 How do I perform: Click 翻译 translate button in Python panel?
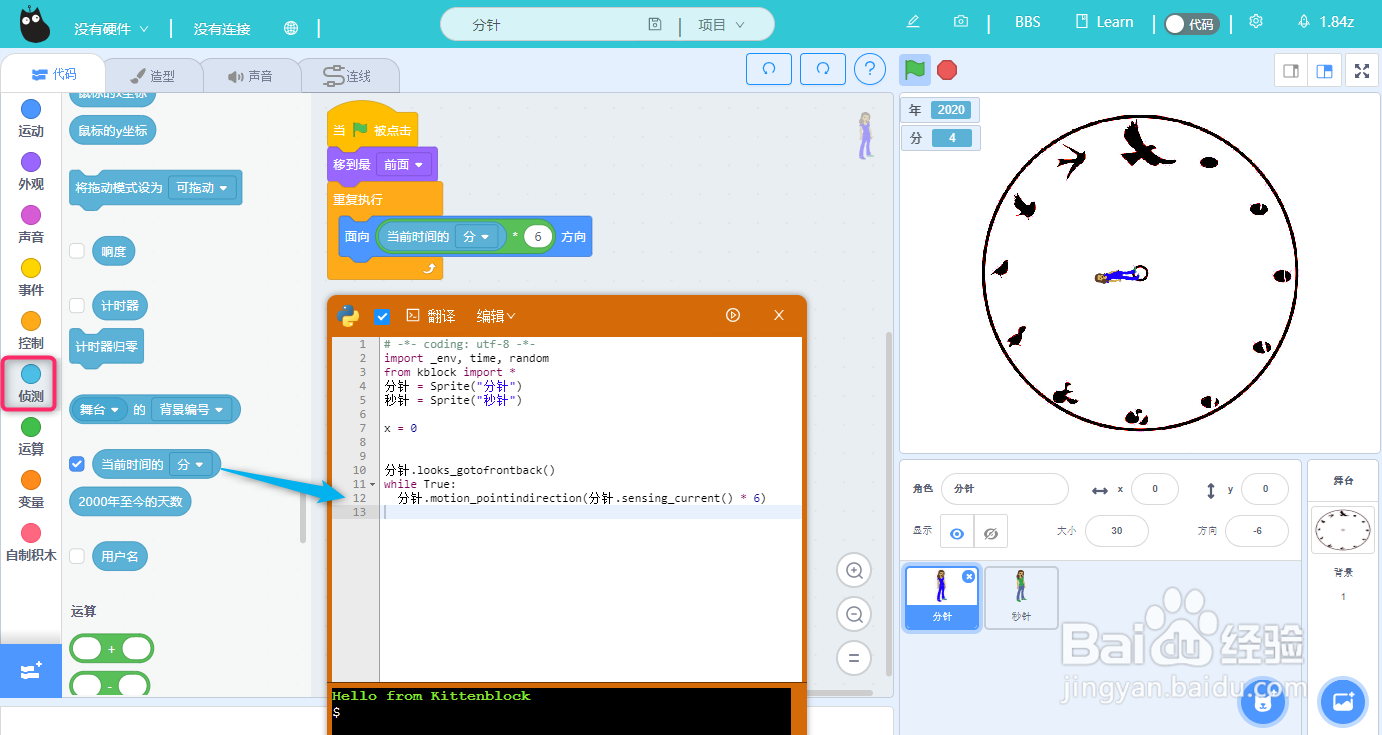coord(430,316)
